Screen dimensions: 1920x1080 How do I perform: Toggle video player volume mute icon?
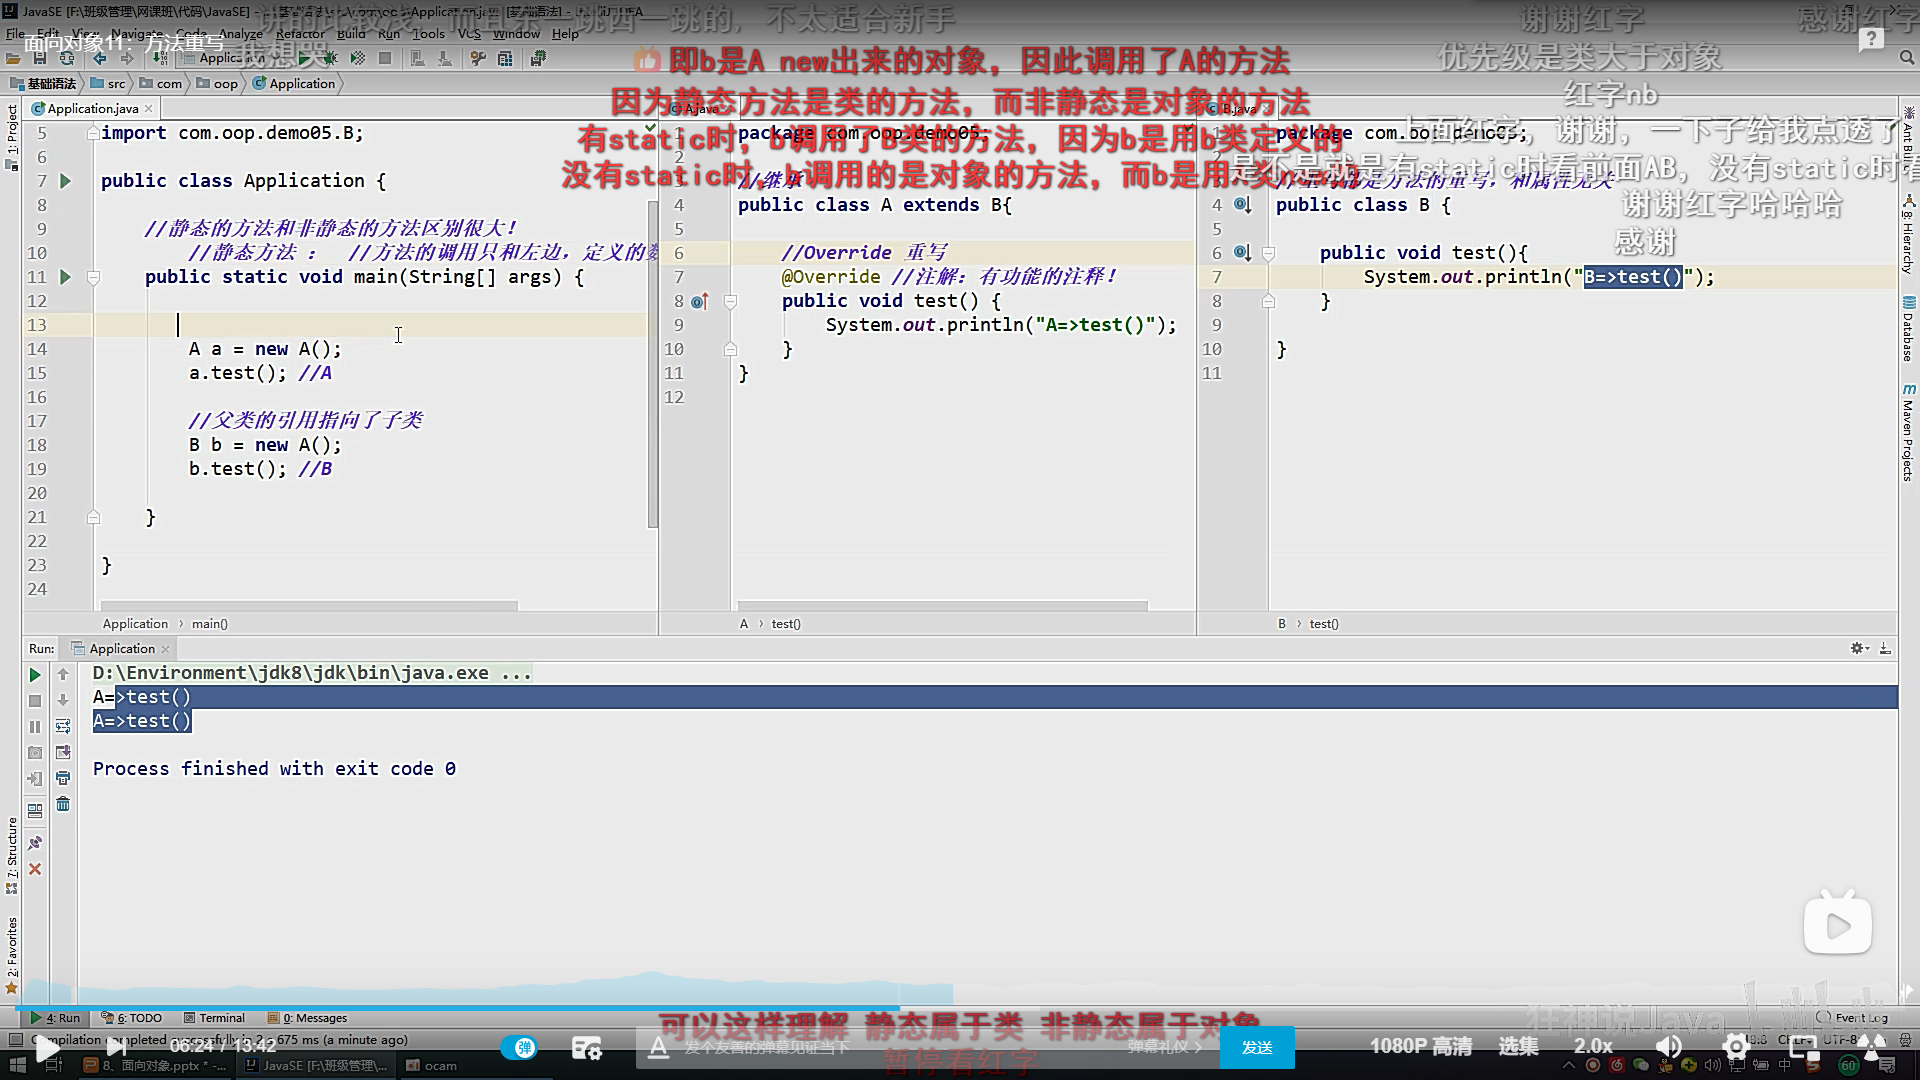[x=1668, y=1047]
